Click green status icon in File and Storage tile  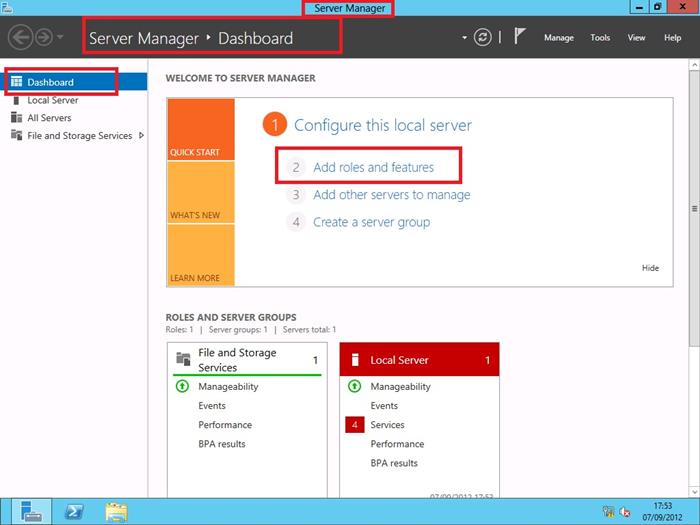point(182,386)
